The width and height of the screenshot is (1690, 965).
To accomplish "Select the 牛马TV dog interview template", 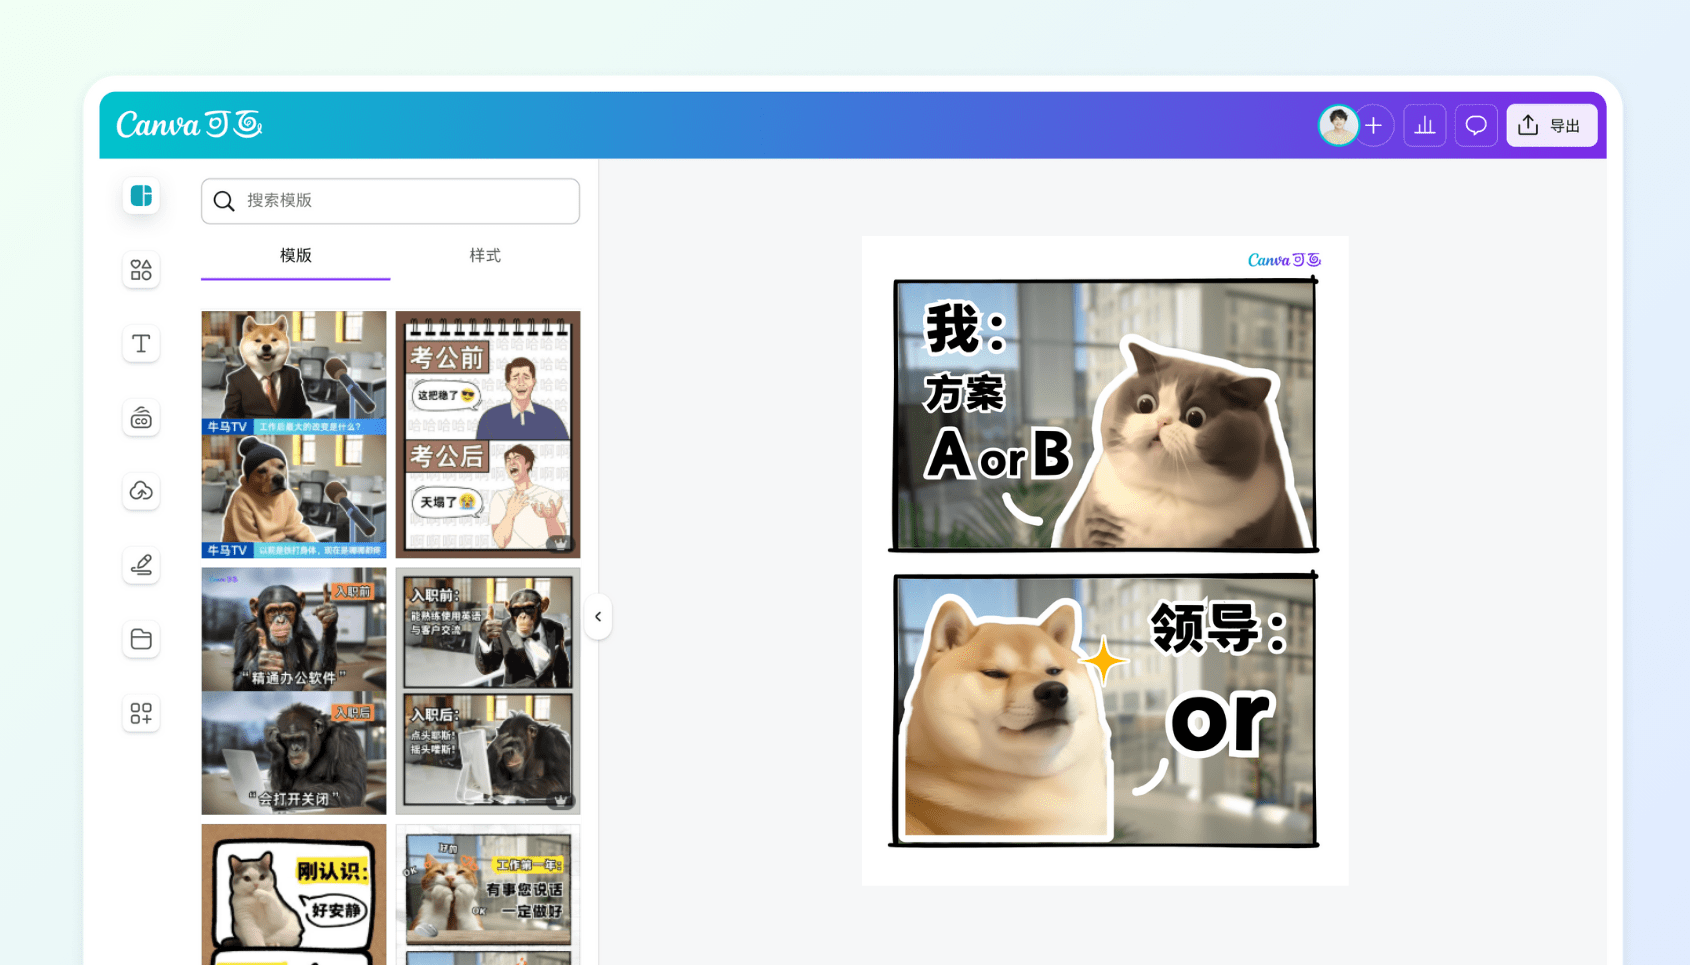I will [x=293, y=434].
